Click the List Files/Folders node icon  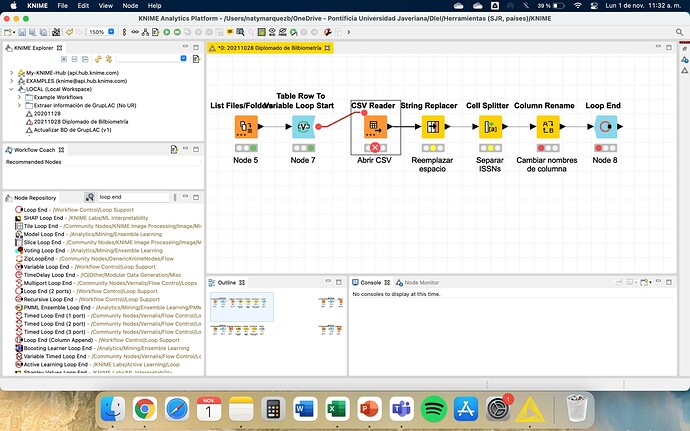[x=246, y=127]
